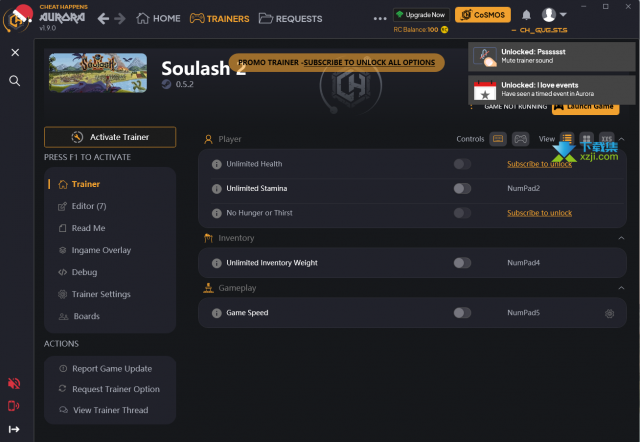
Task: Click the NumPad5 hotkey
Action: click(x=524, y=313)
